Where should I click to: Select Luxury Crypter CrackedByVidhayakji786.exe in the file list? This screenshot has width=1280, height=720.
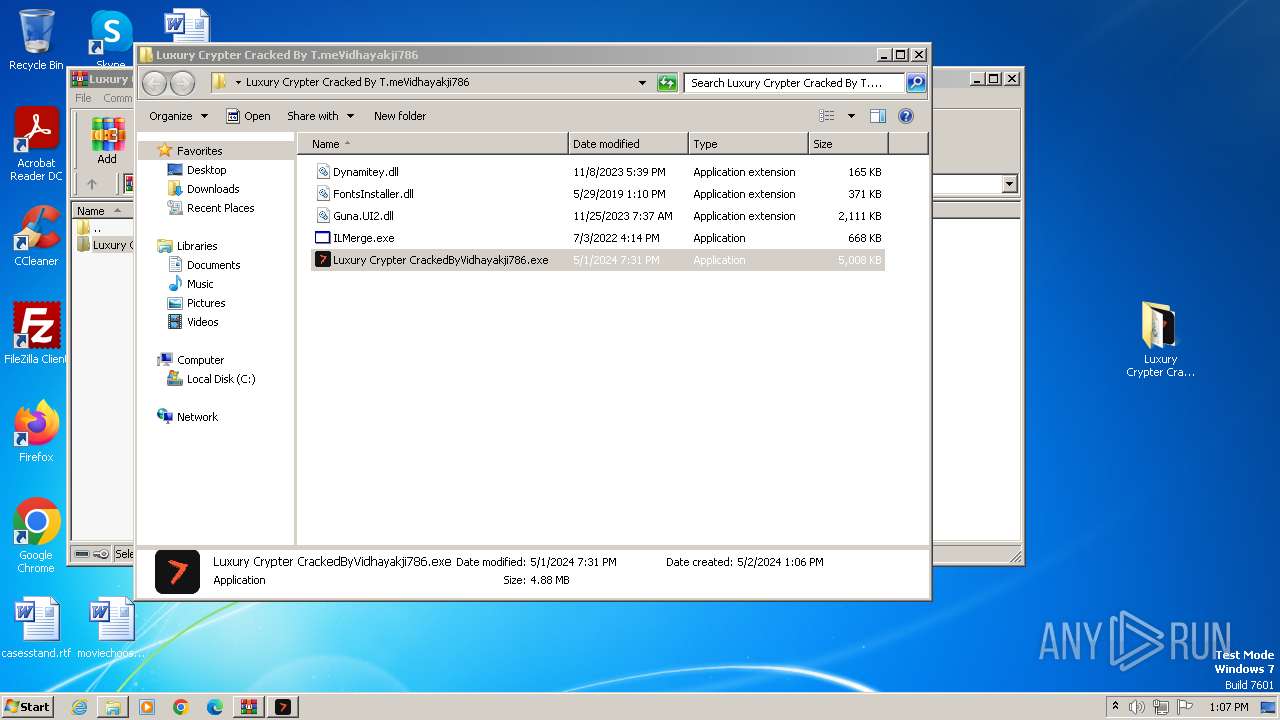coord(598,260)
